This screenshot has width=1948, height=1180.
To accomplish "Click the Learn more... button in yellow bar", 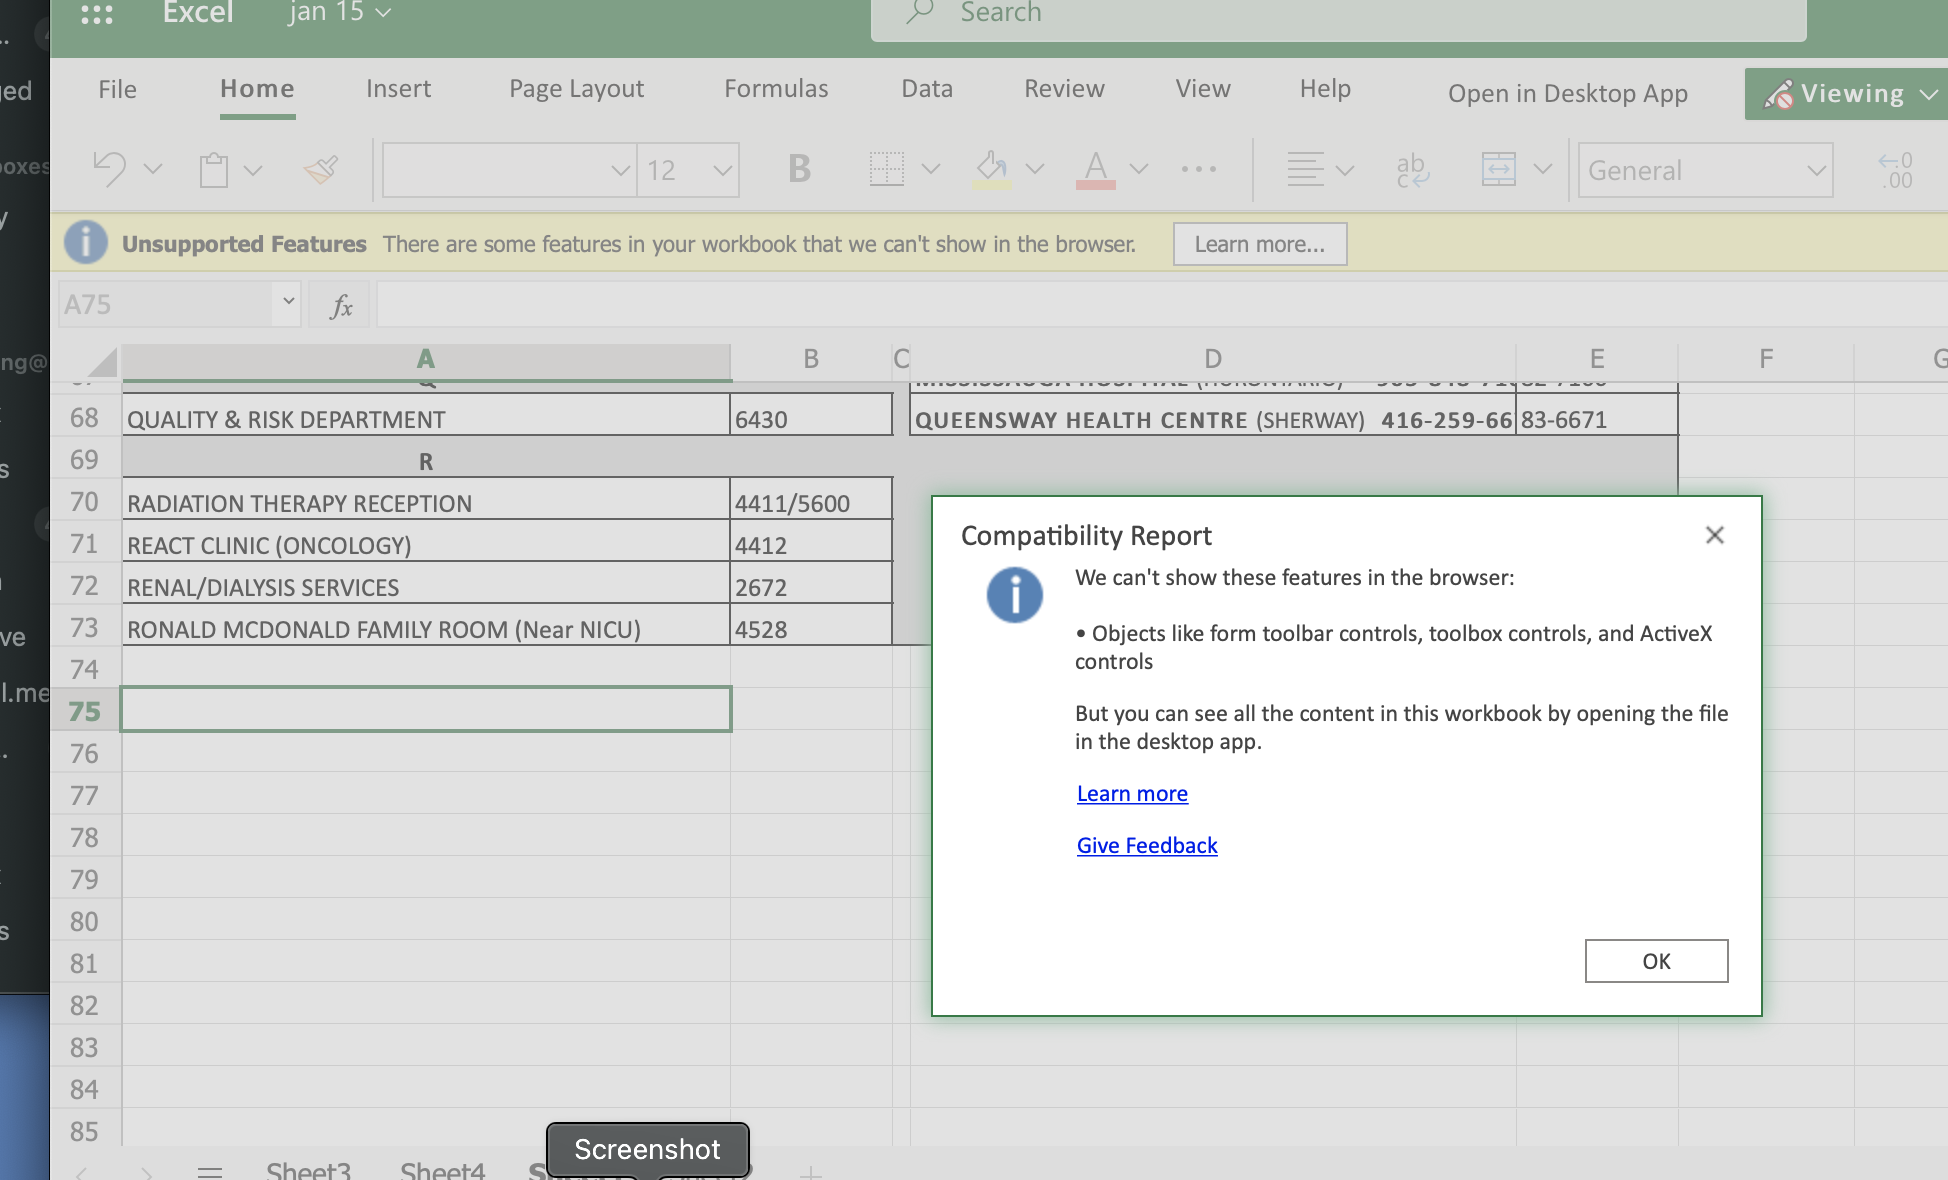I will pos(1259,244).
